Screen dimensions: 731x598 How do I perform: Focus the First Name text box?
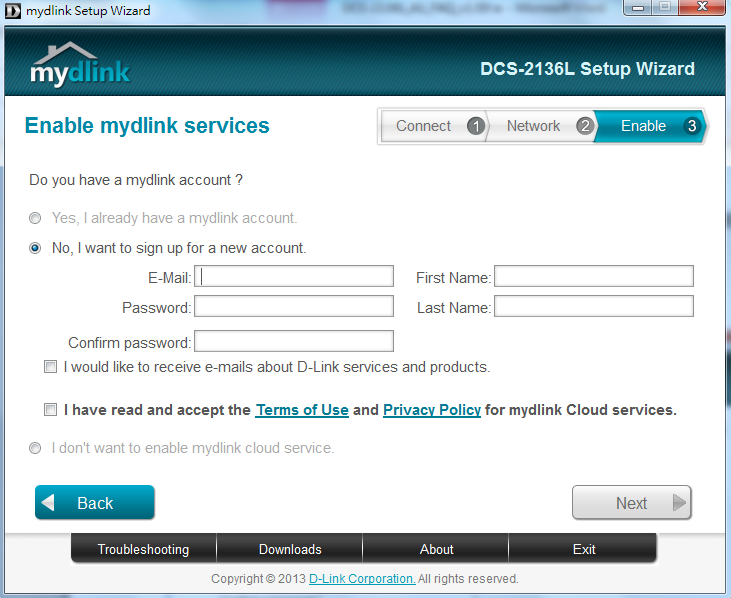coord(593,277)
